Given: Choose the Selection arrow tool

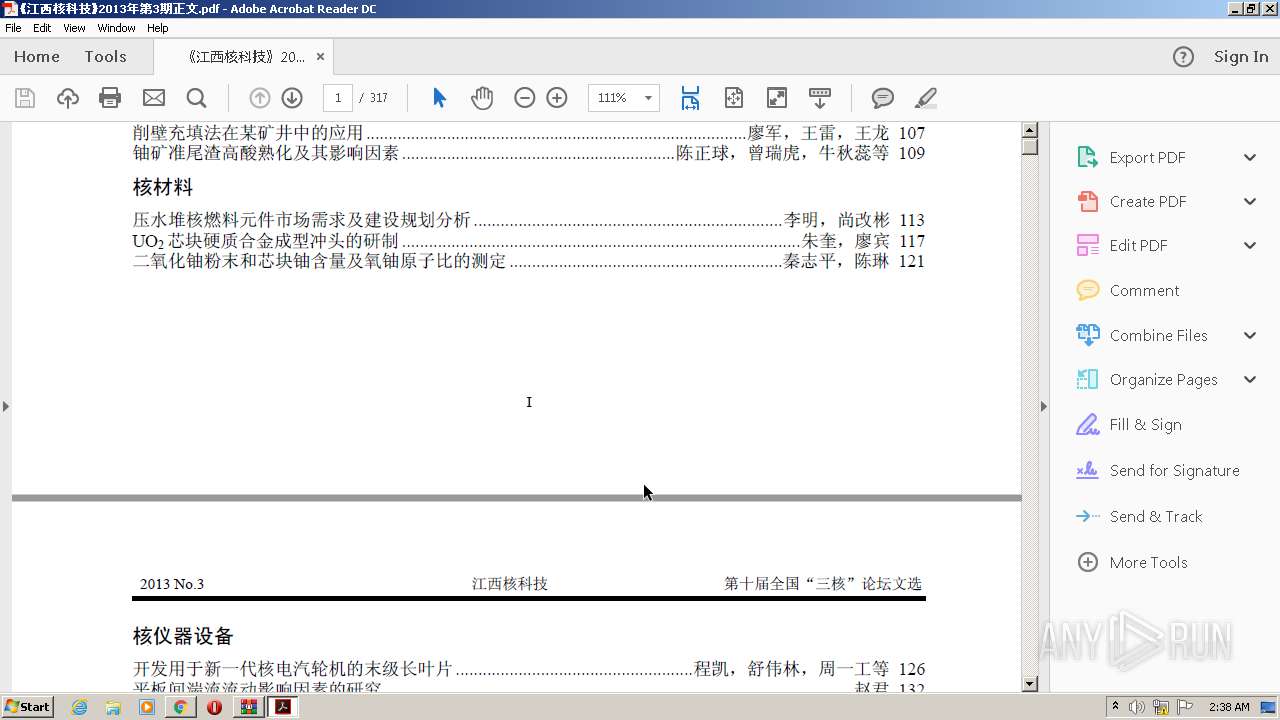Looking at the screenshot, I should (439, 98).
